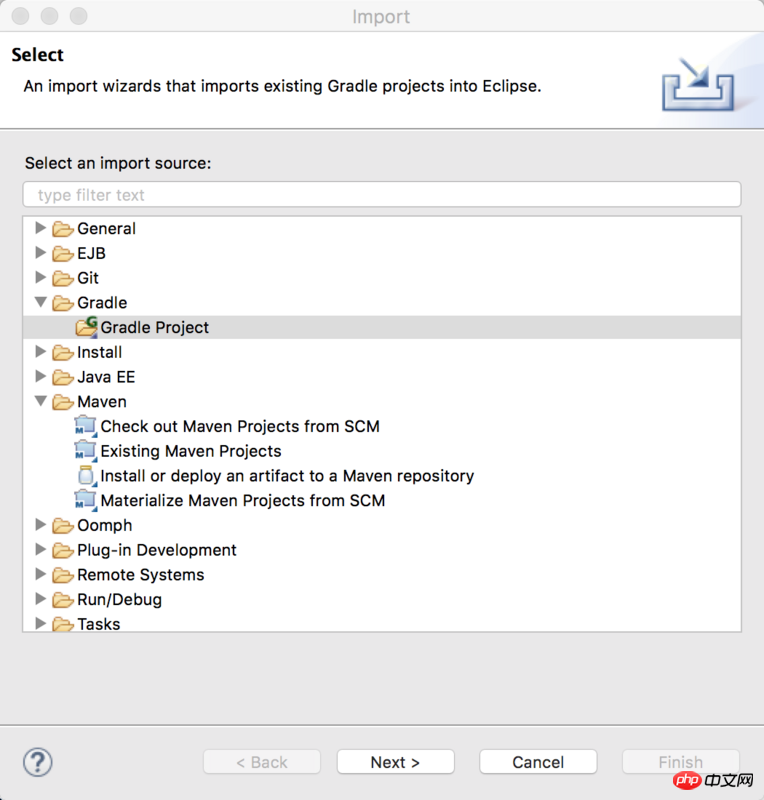This screenshot has width=764, height=800.
Task: Collapse the Gradle category
Action: tap(41, 302)
